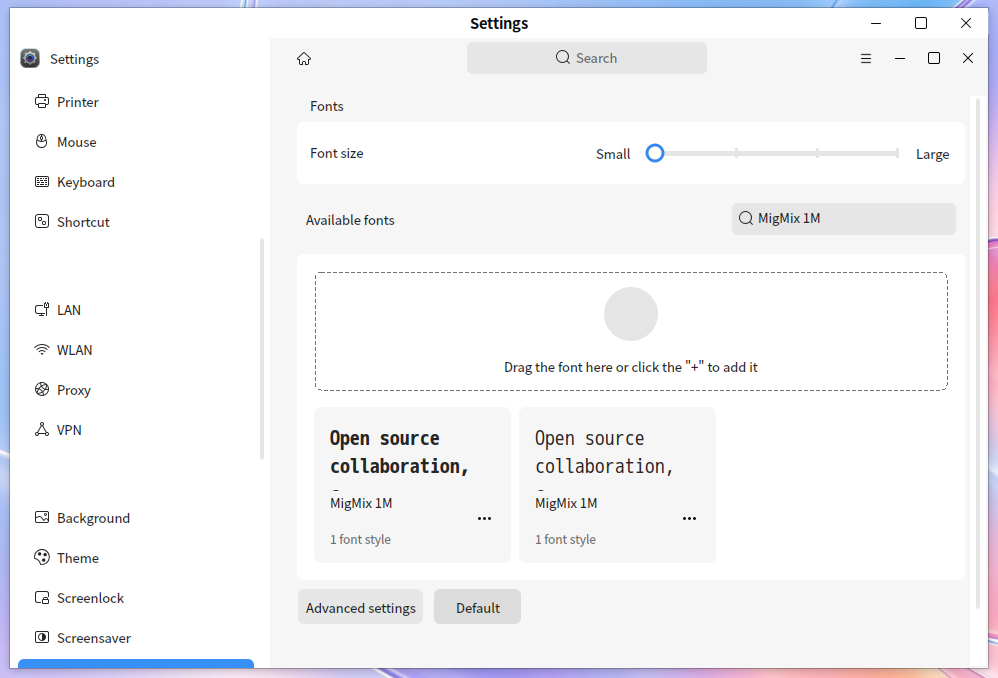Open Theme settings
Viewport: 998px width, 678px height.
pyautogui.click(x=136, y=558)
